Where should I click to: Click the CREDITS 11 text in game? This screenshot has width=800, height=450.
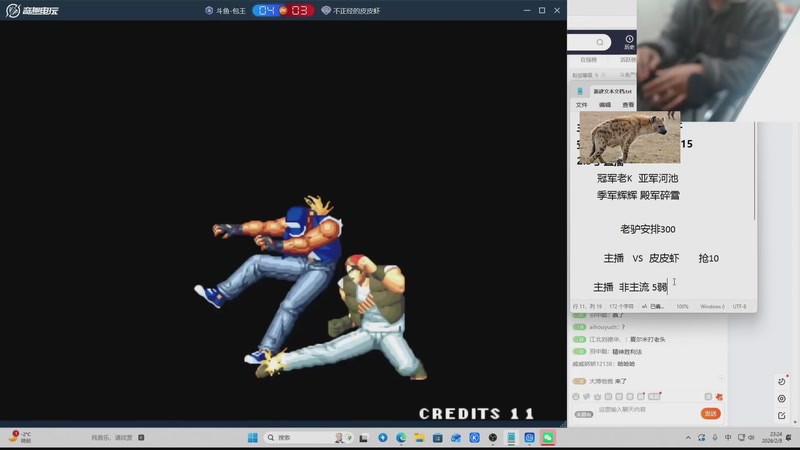point(477,413)
